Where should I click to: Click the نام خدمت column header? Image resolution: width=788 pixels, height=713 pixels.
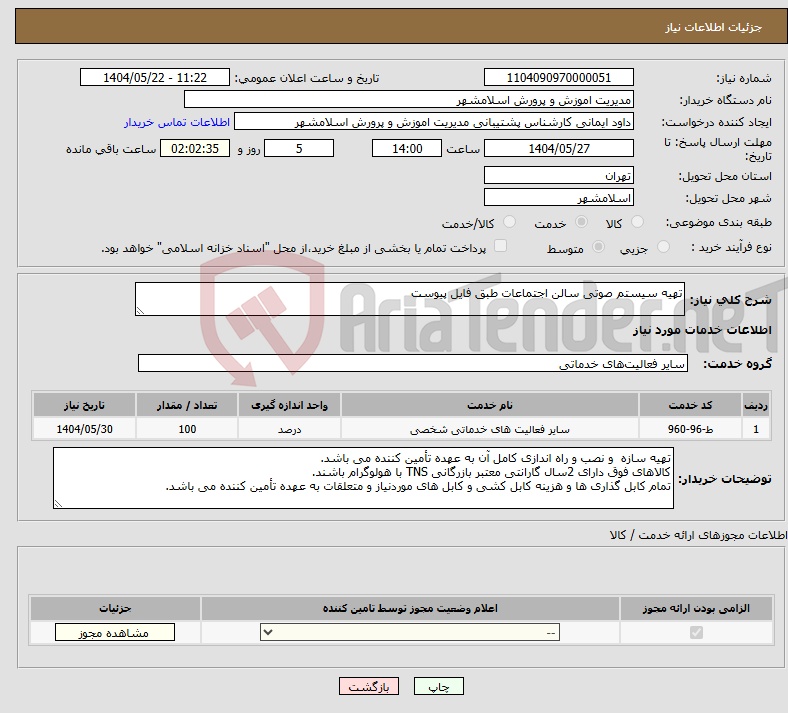pyautogui.click(x=489, y=405)
